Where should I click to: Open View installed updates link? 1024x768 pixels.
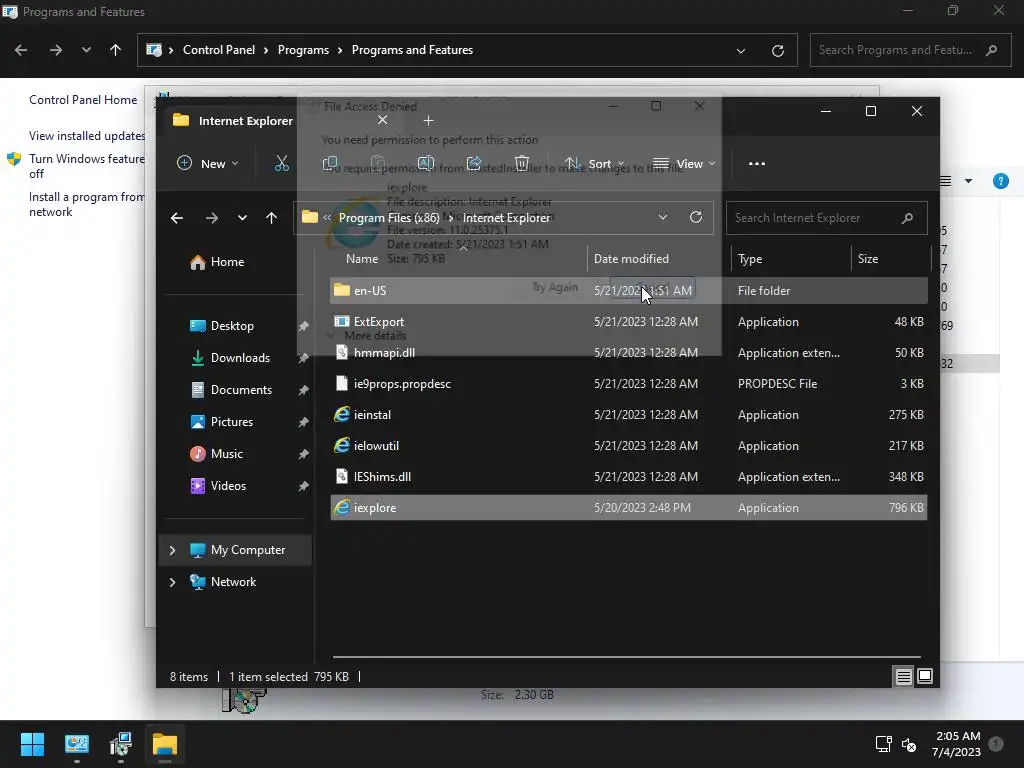(x=87, y=136)
